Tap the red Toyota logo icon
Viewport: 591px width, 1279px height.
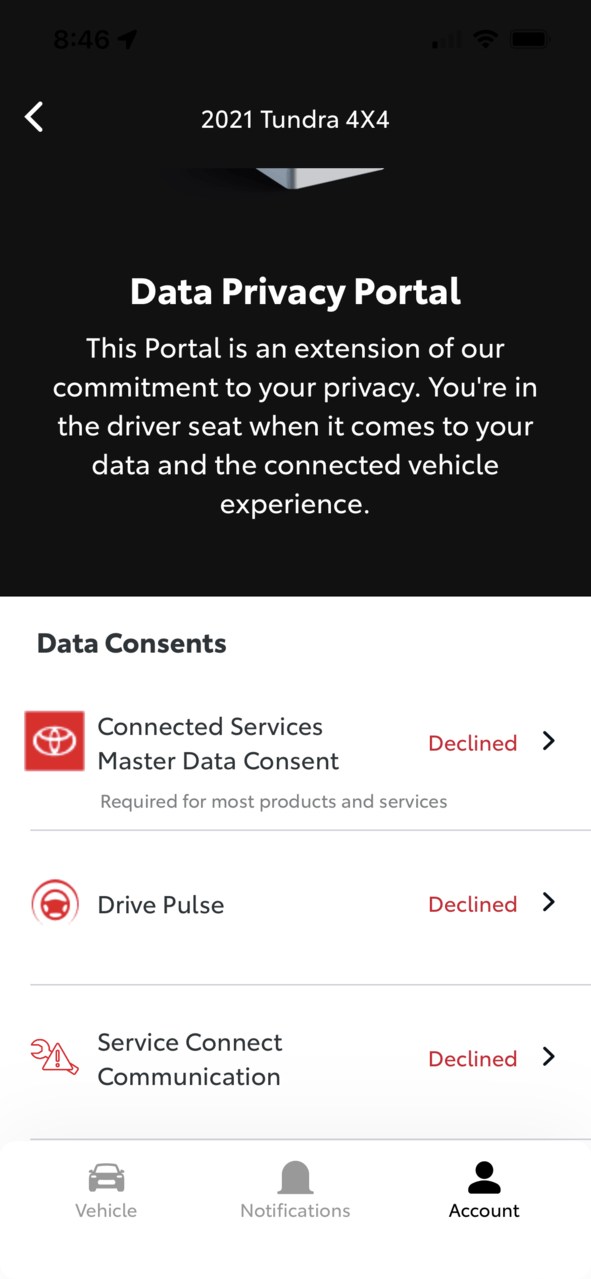click(x=55, y=741)
